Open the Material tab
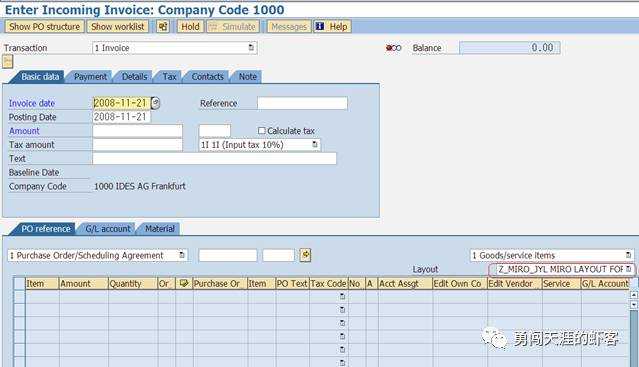Image resolution: width=639 pixels, height=367 pixels. (160, 229)
